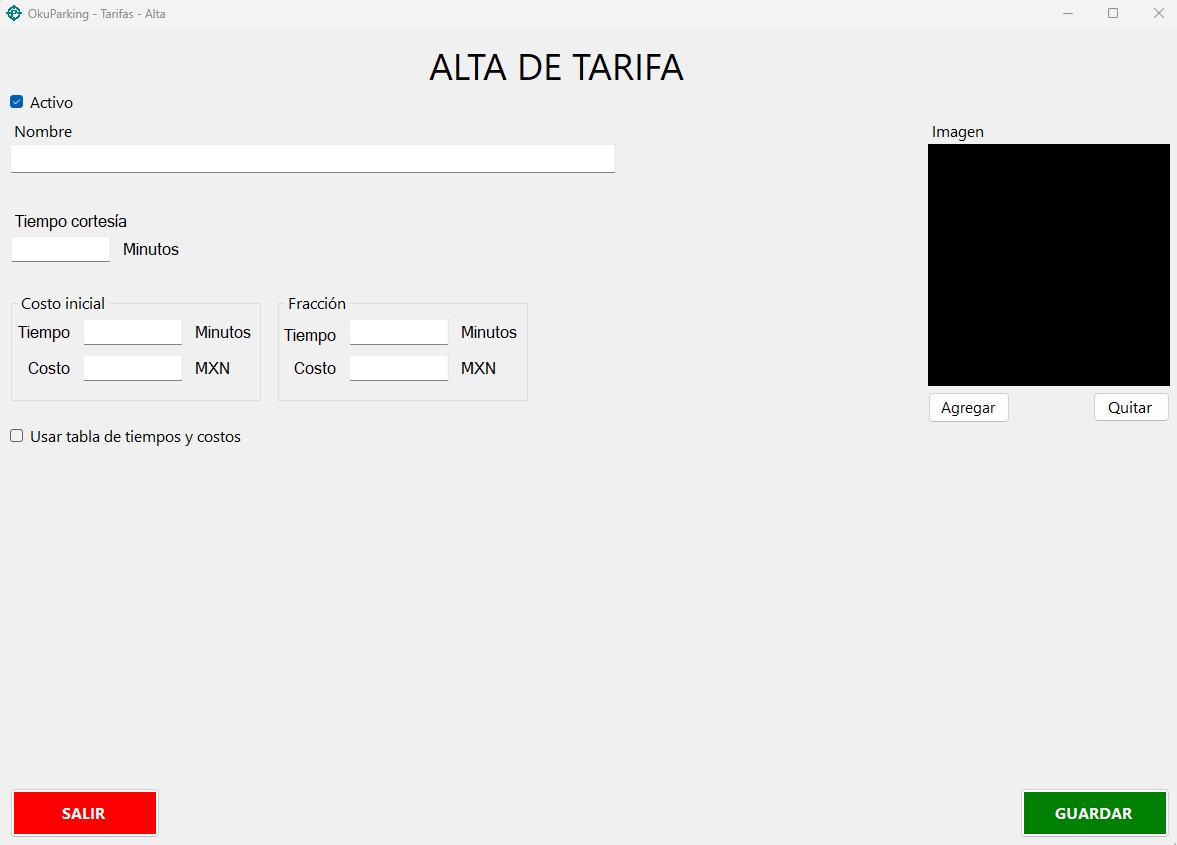The width and height of the screenshot is (1177, 845).
Task: Click the red SALIR button
Action: [84, 813]
